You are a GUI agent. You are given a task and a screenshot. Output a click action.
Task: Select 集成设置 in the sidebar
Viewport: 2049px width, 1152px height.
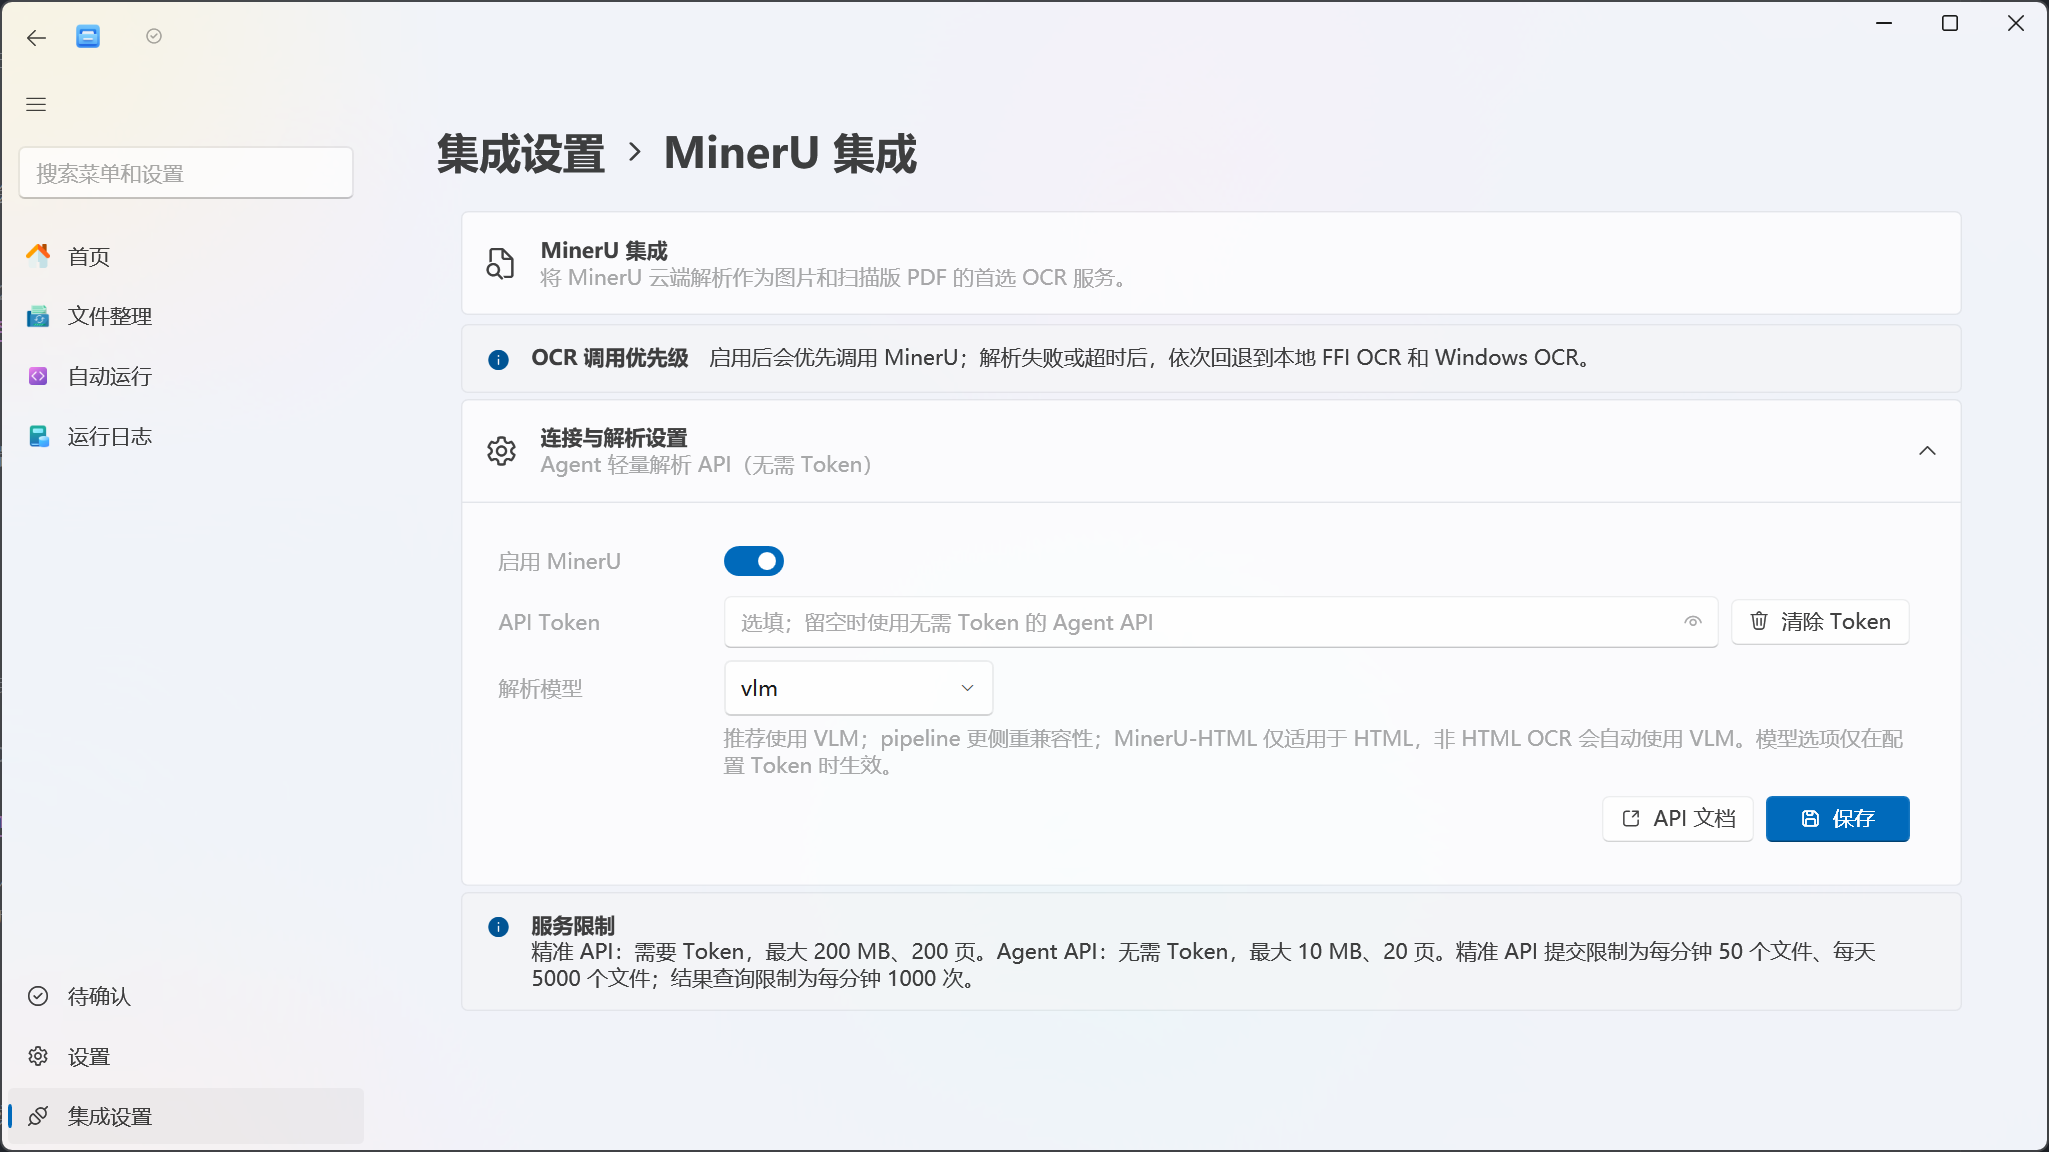[x=186, y=1117]
